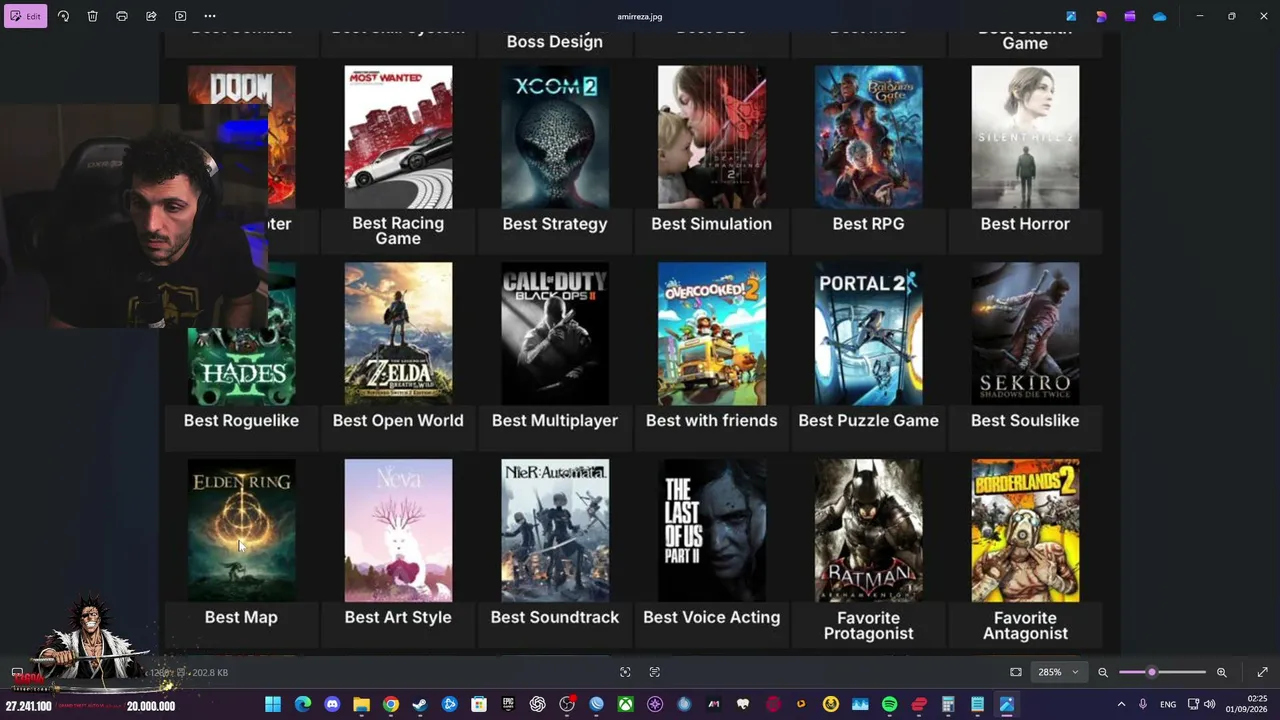Image resolution: width=1280 pixels, height=720 pixels.
Task: Open OneDrive via the blue cloud icon
Action: (x=1160, y=16)
